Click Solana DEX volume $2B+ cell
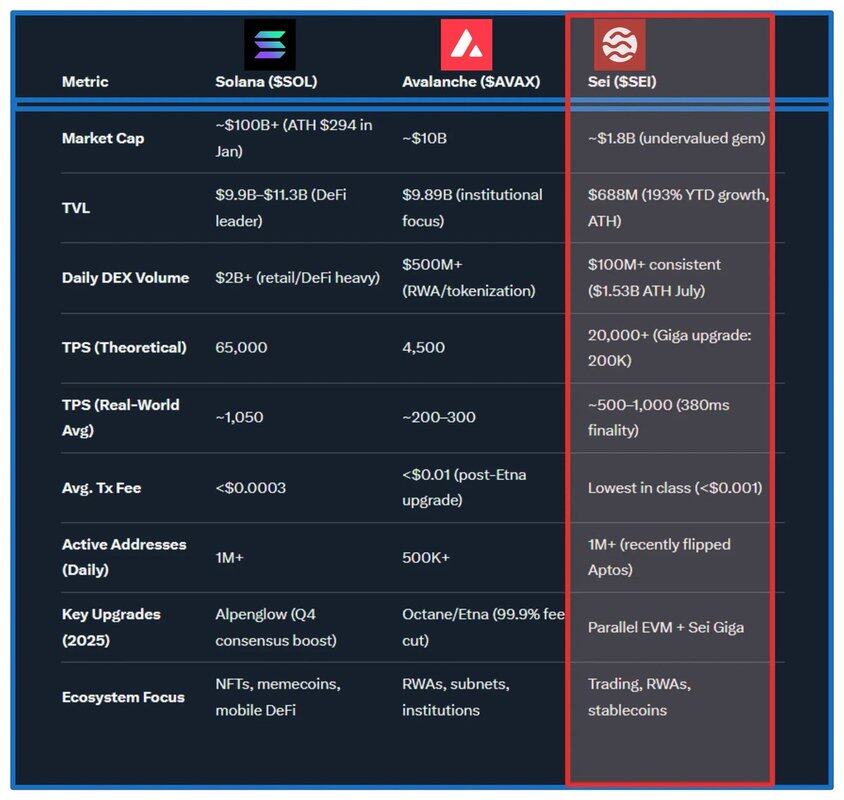The width and height of the screenshot is (844, 800). [298, 278]
